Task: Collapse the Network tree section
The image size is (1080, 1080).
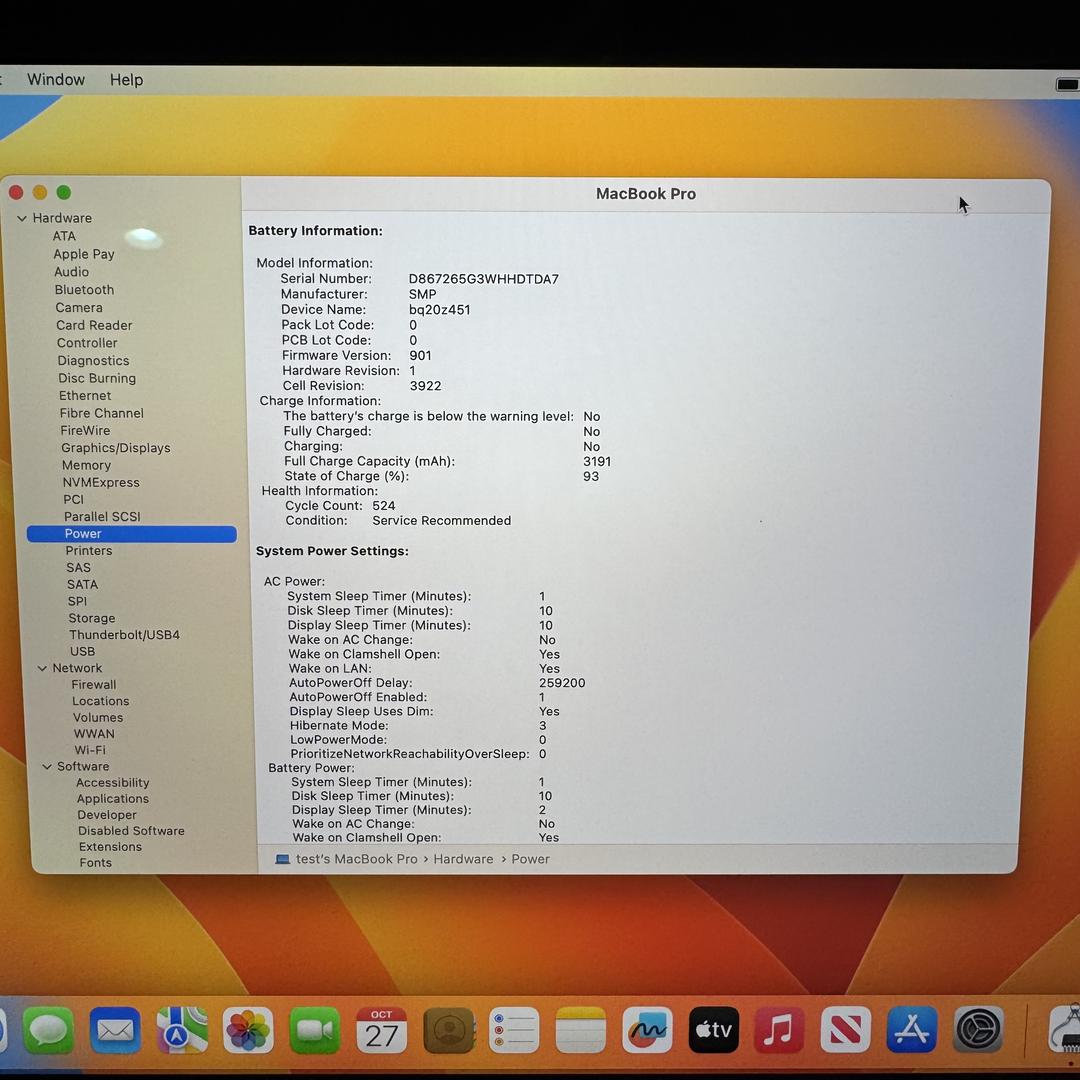Action: tap(42, 668)
